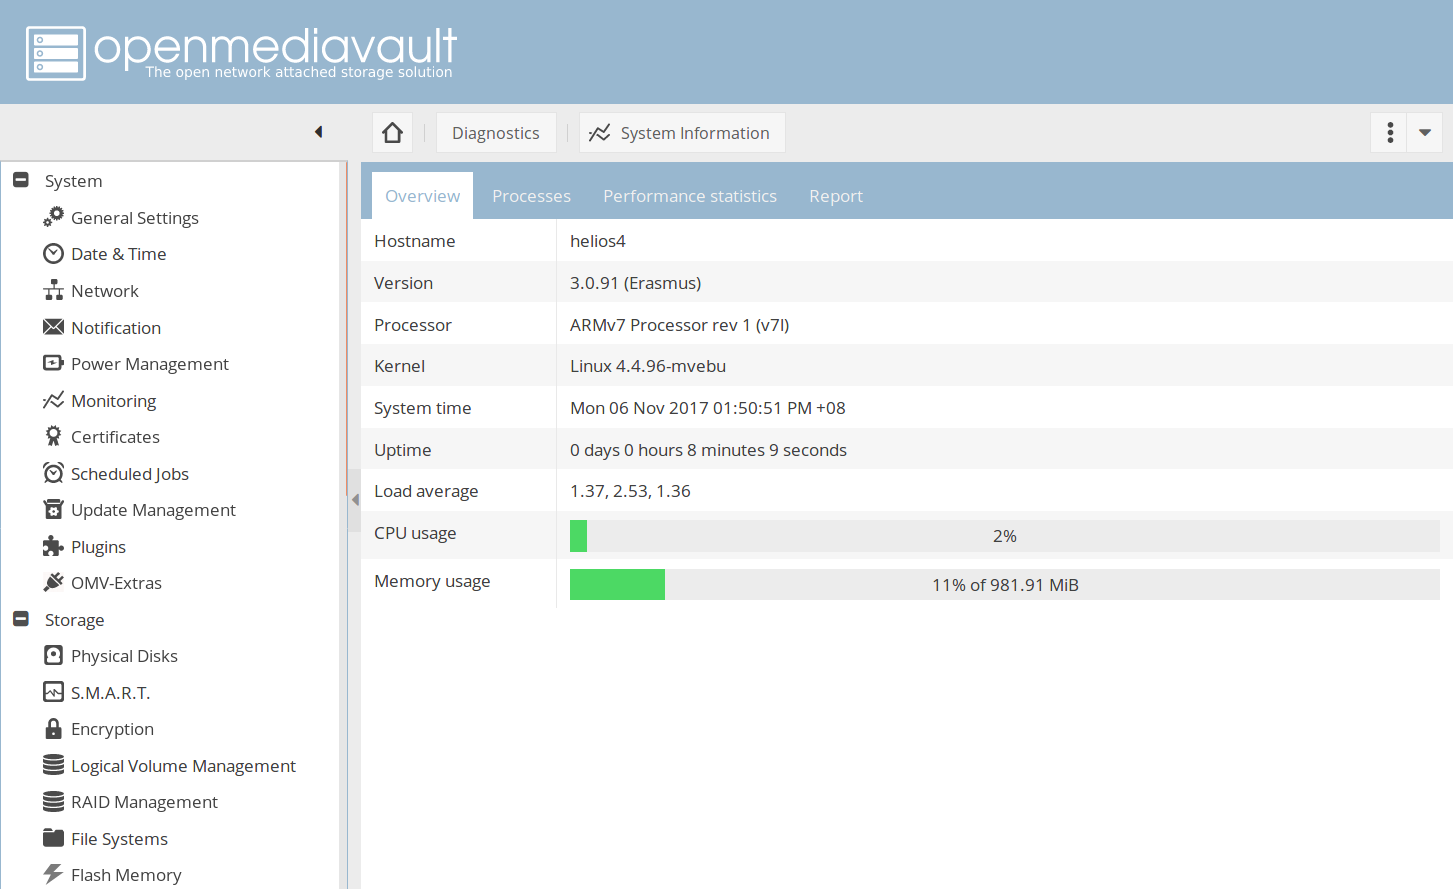1453x889 pixels.
Task: Open General Settings in the sidebar
Action: [x=135, y=218]
